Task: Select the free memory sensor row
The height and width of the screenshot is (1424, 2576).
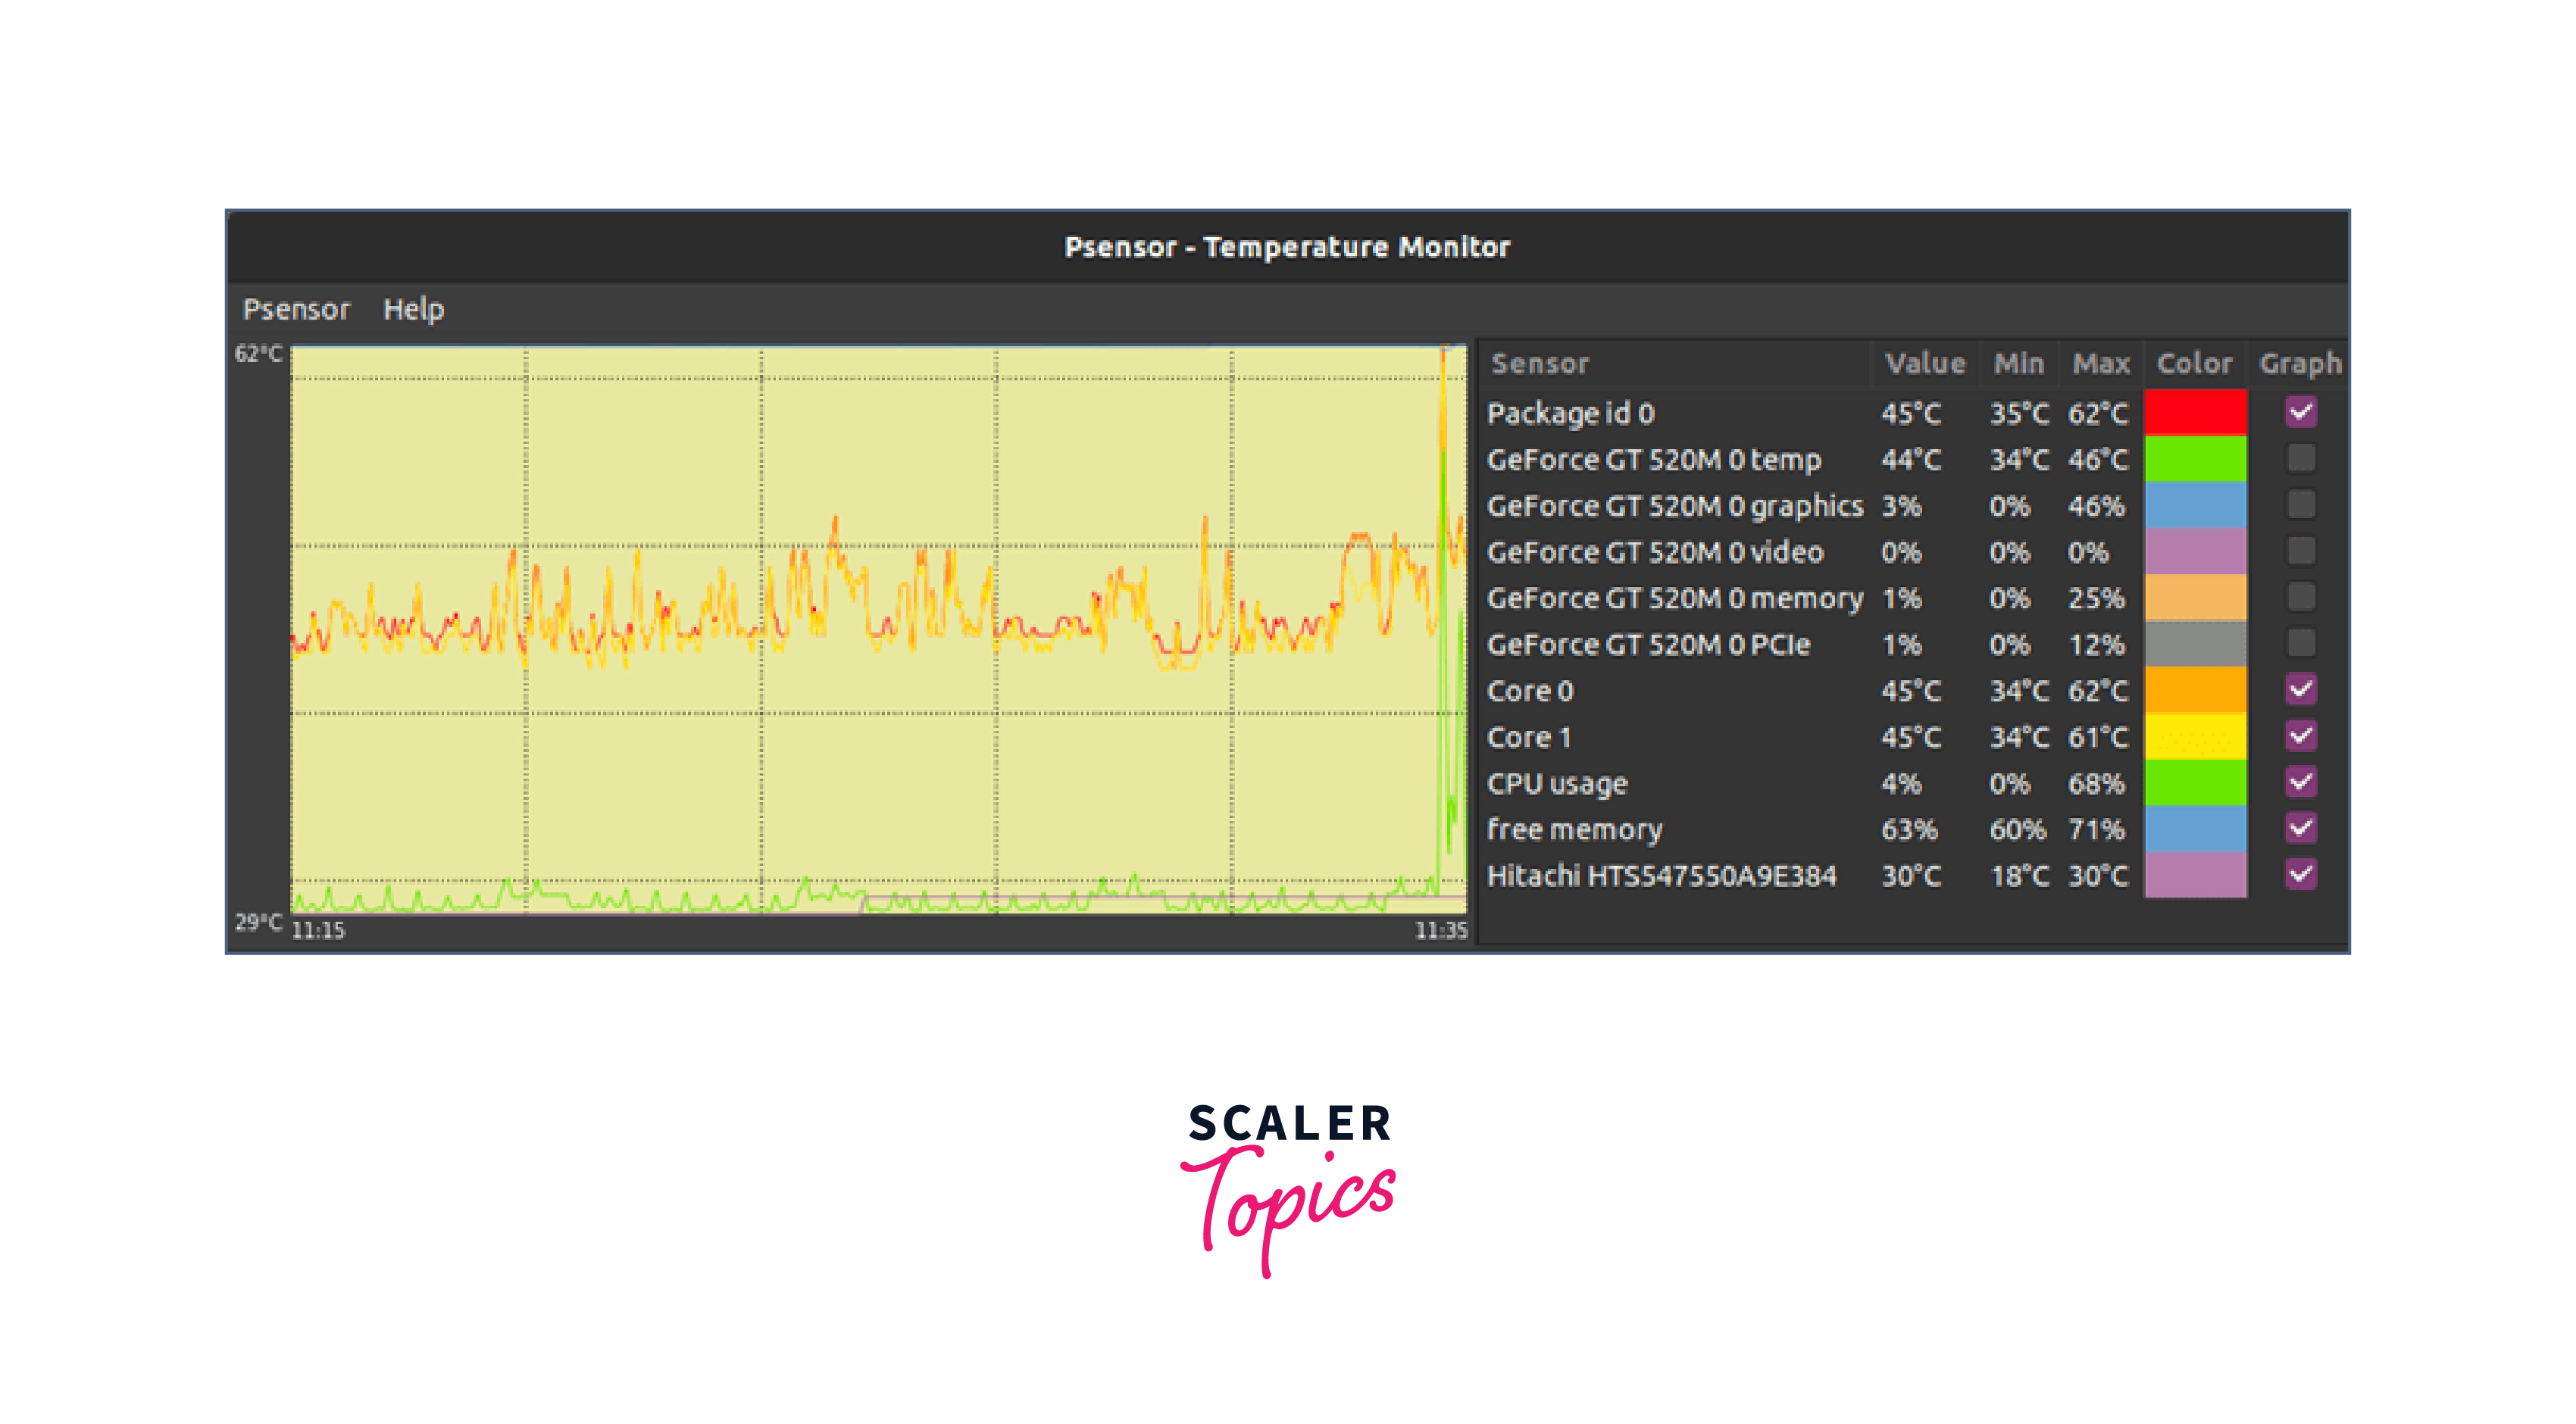Action: [1574, 830]
